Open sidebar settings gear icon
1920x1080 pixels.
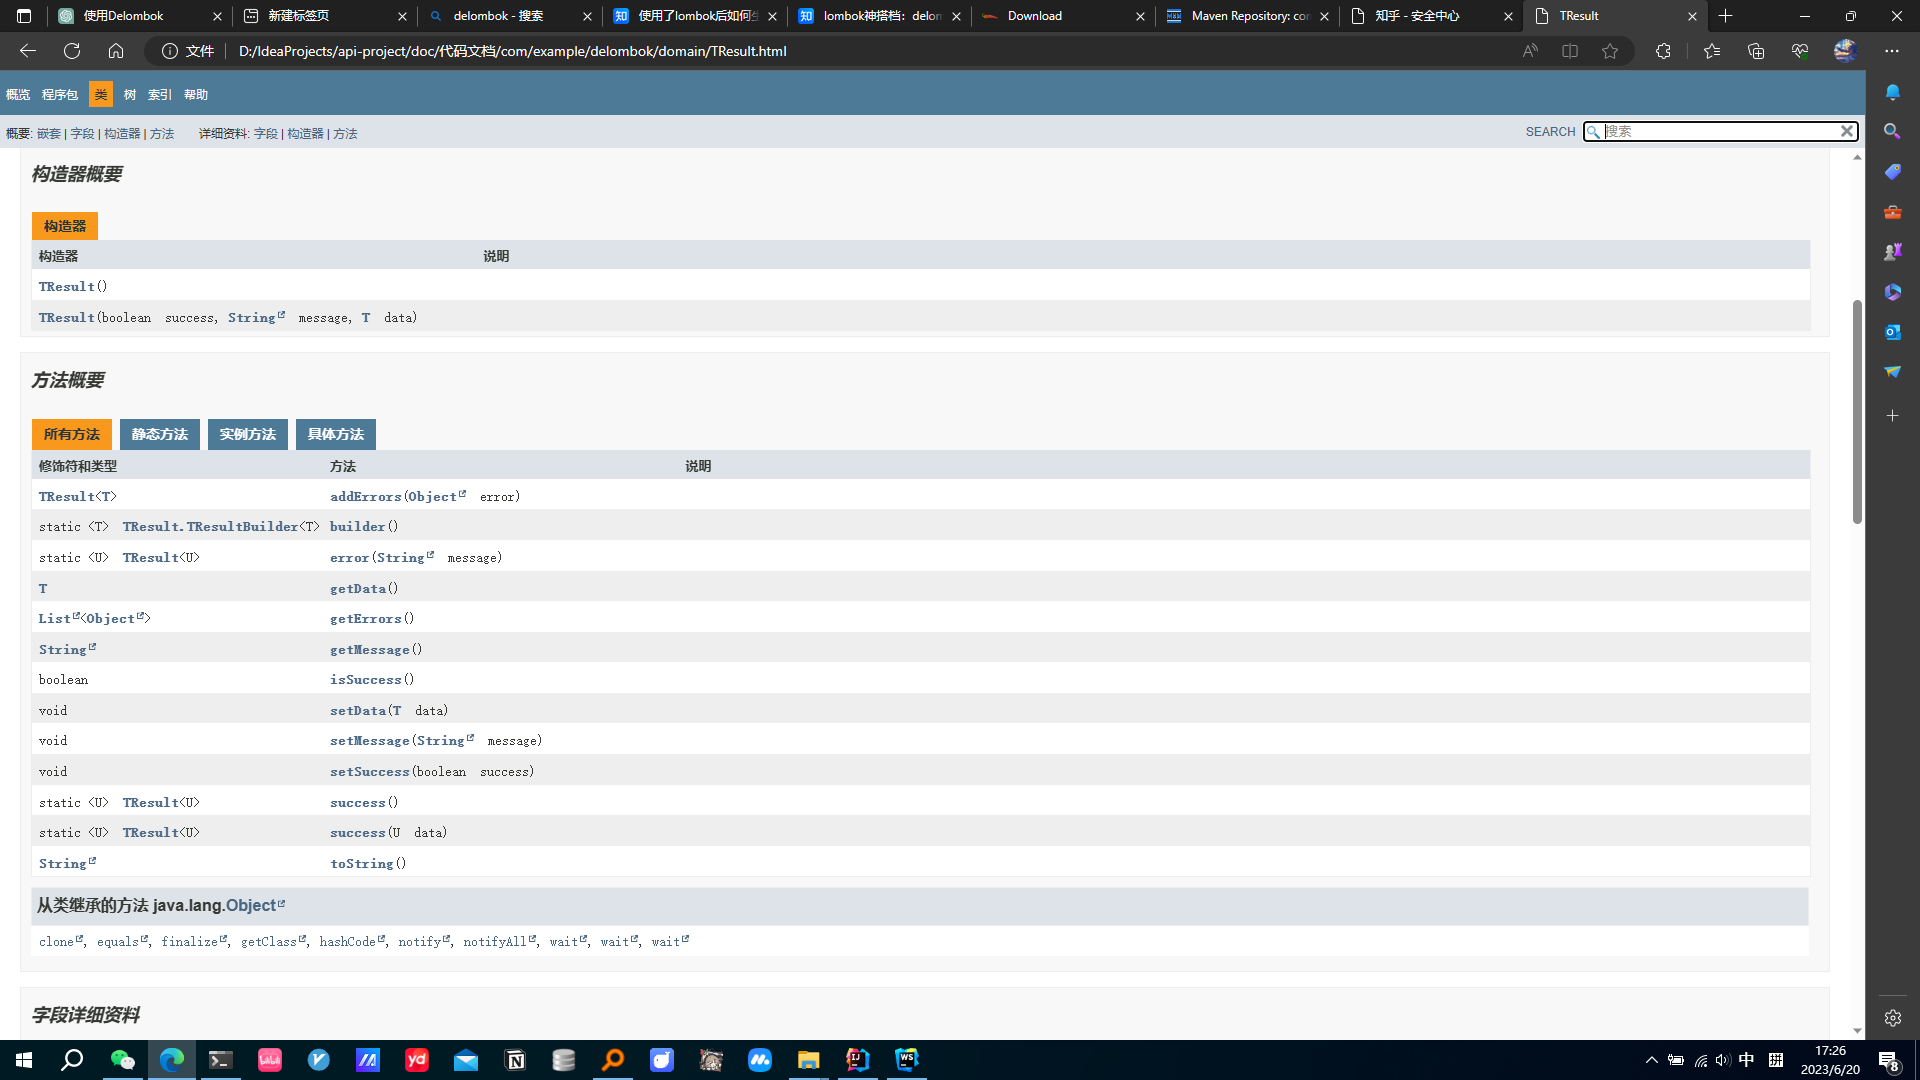[x=1892, y=1018]
